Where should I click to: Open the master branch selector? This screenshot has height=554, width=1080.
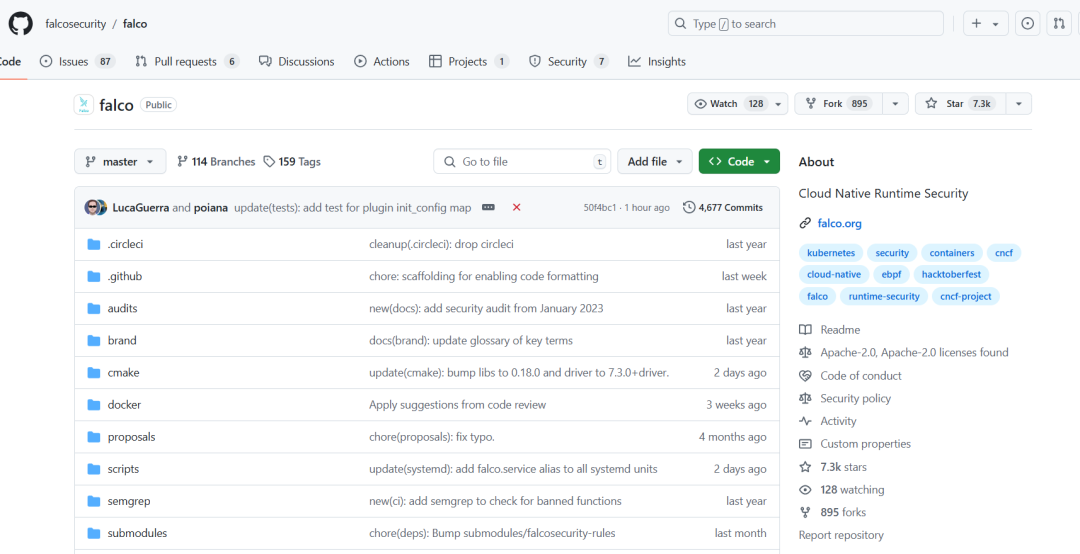pyautogui.click(x=120, y=161)
